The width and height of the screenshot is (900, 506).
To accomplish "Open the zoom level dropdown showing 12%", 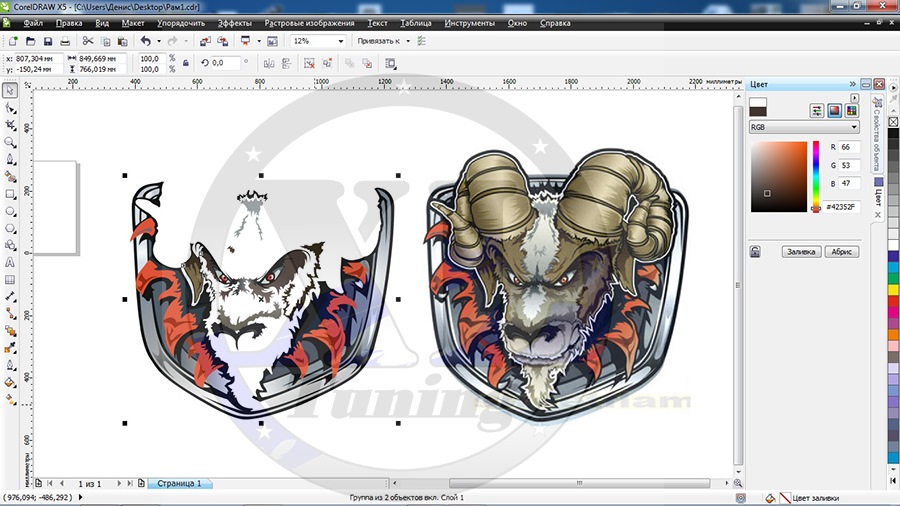I will pyautogui.click(x=340, y=41).
